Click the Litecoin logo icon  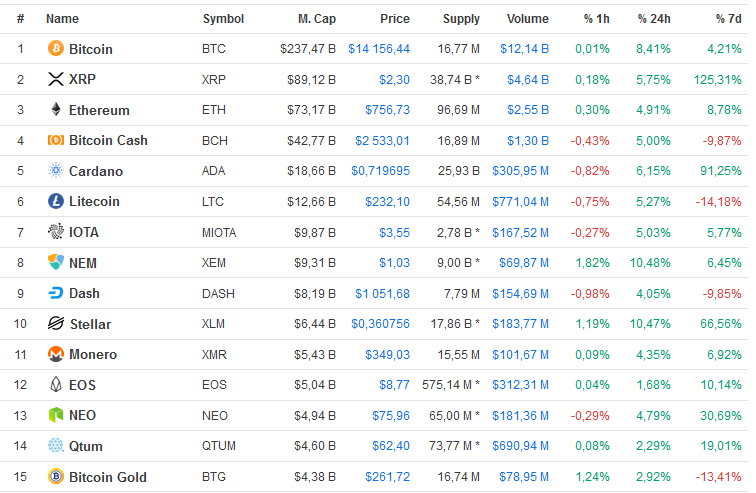point(56,201)
